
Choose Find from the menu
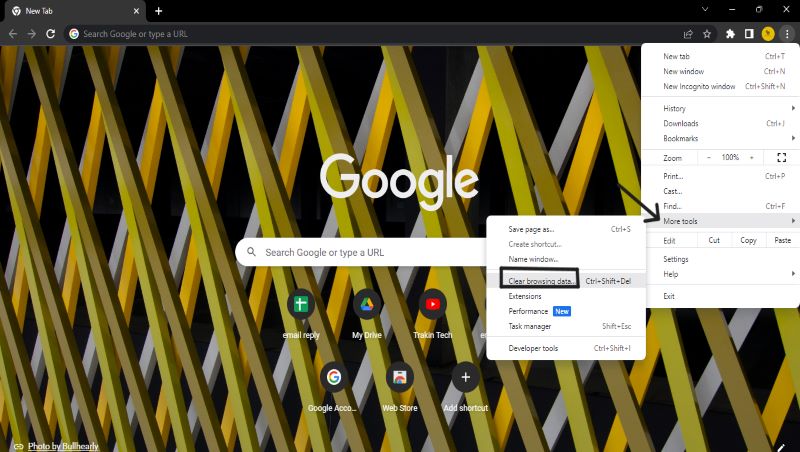point(720,206)
